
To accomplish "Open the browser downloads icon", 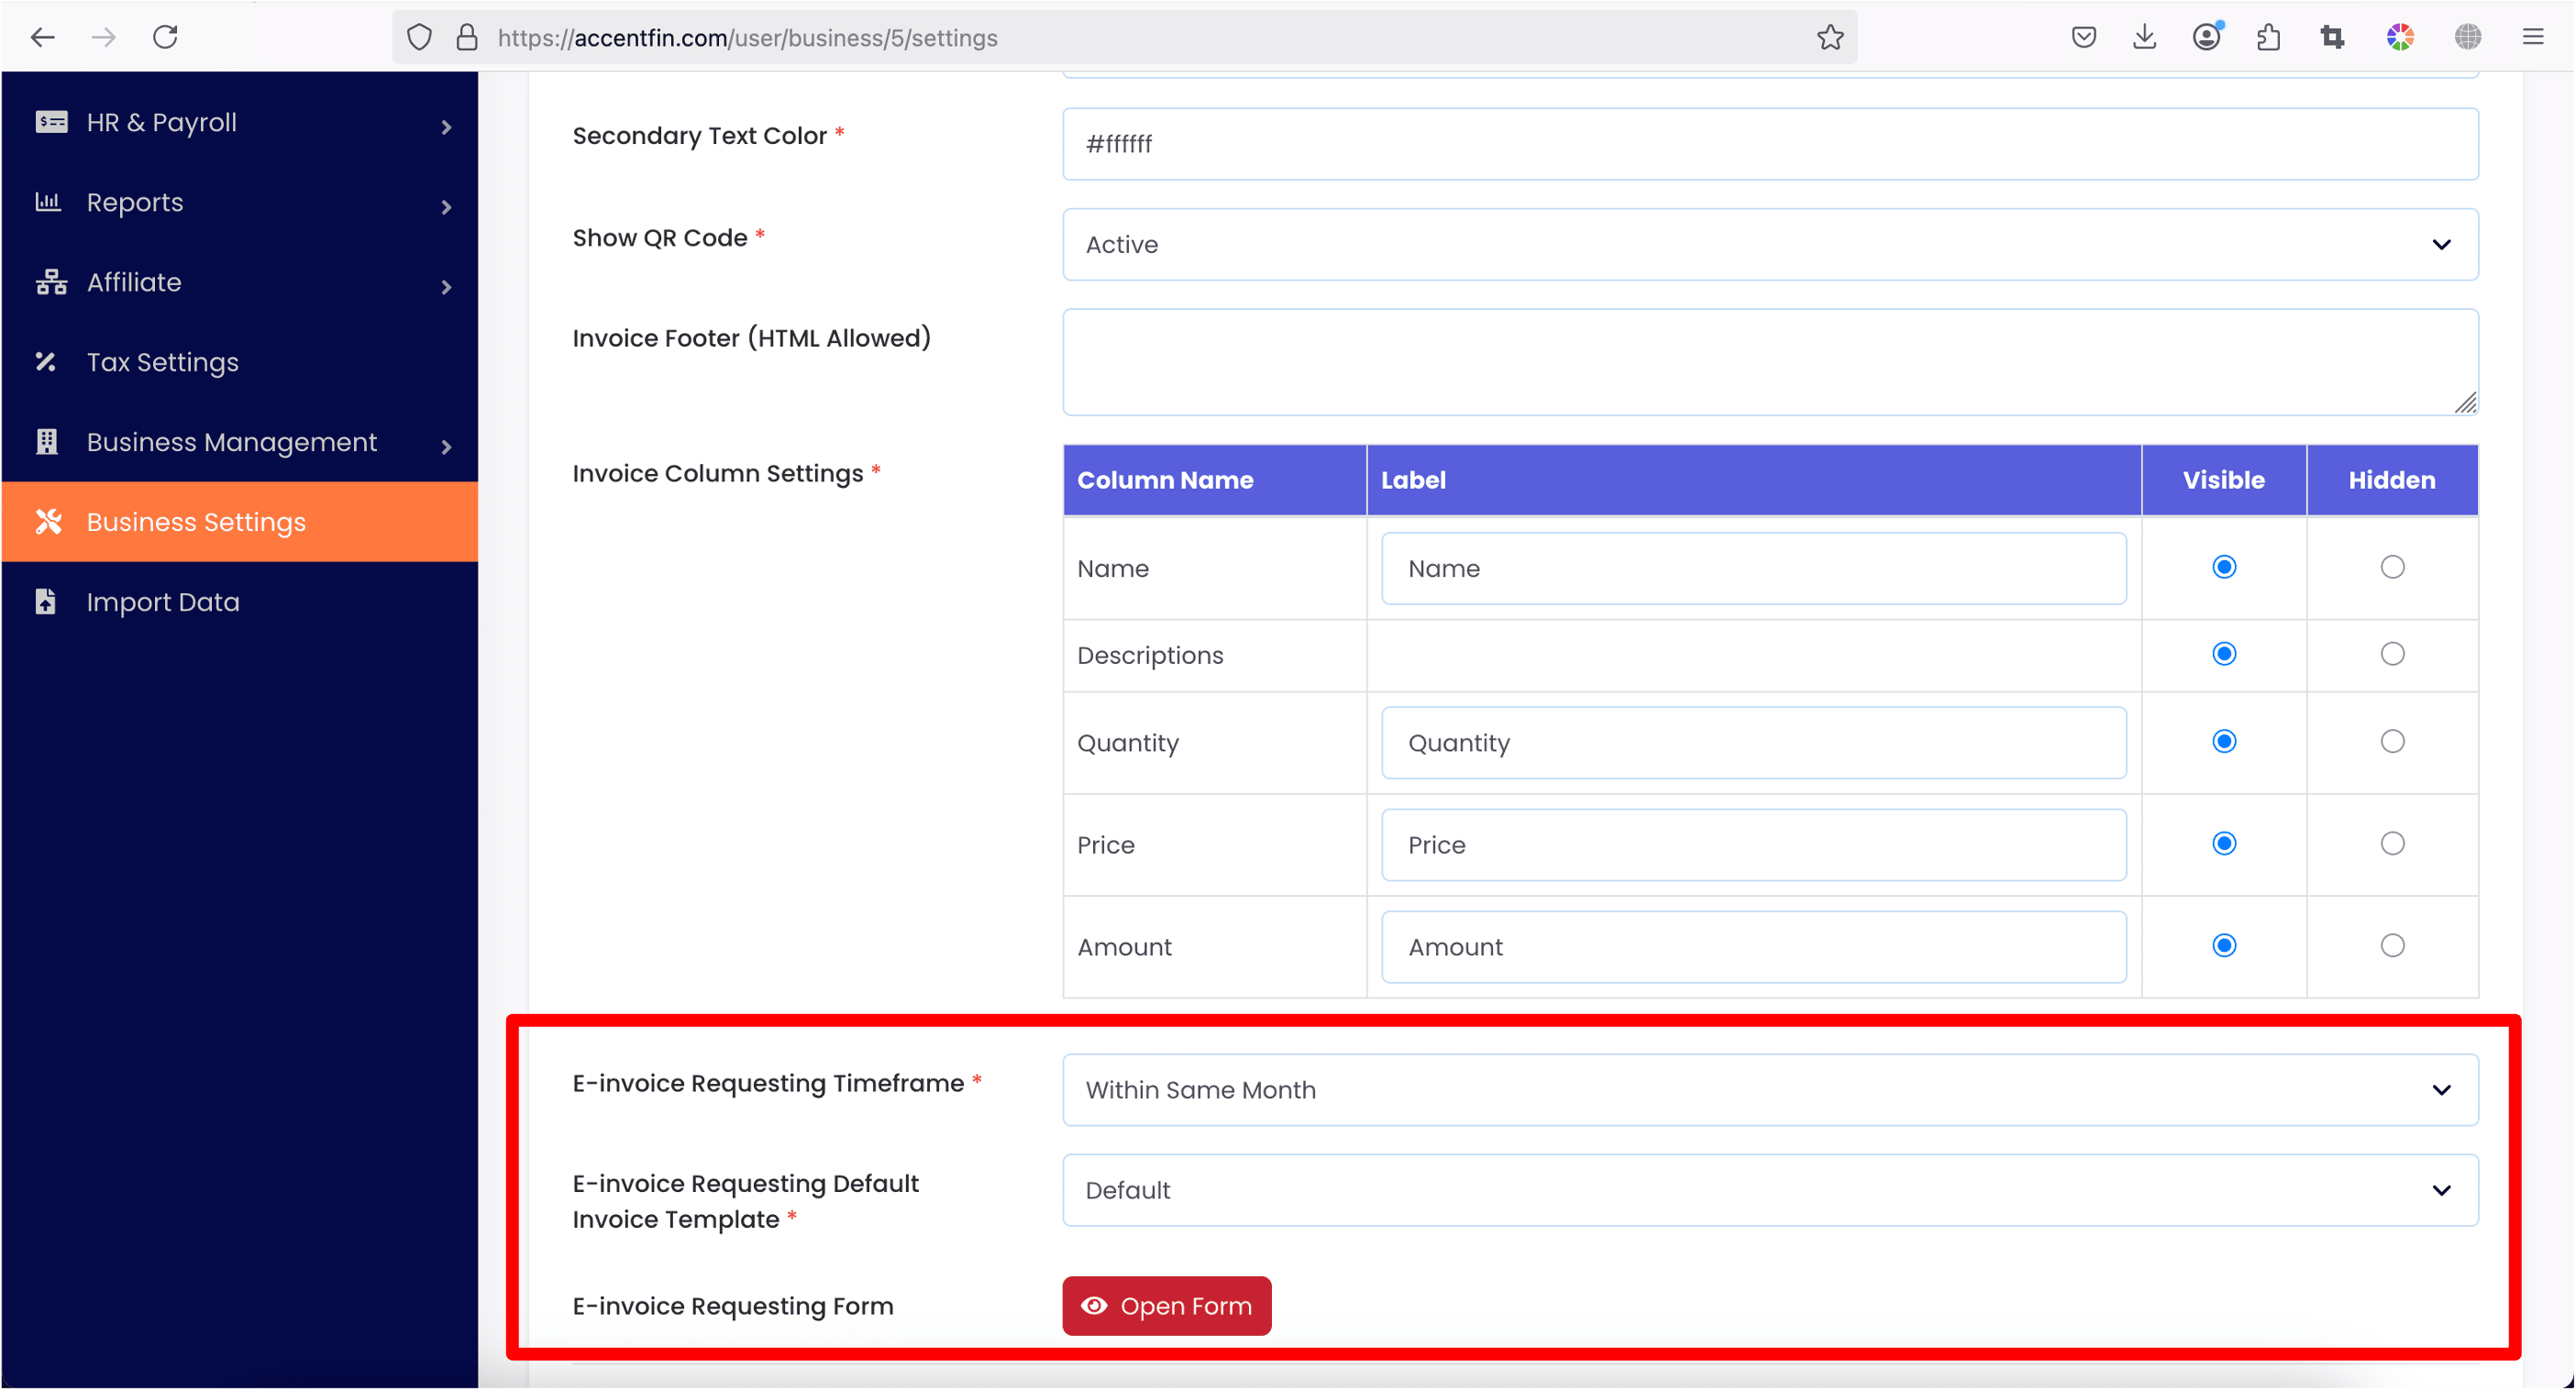I will [x=2144, y=37].
